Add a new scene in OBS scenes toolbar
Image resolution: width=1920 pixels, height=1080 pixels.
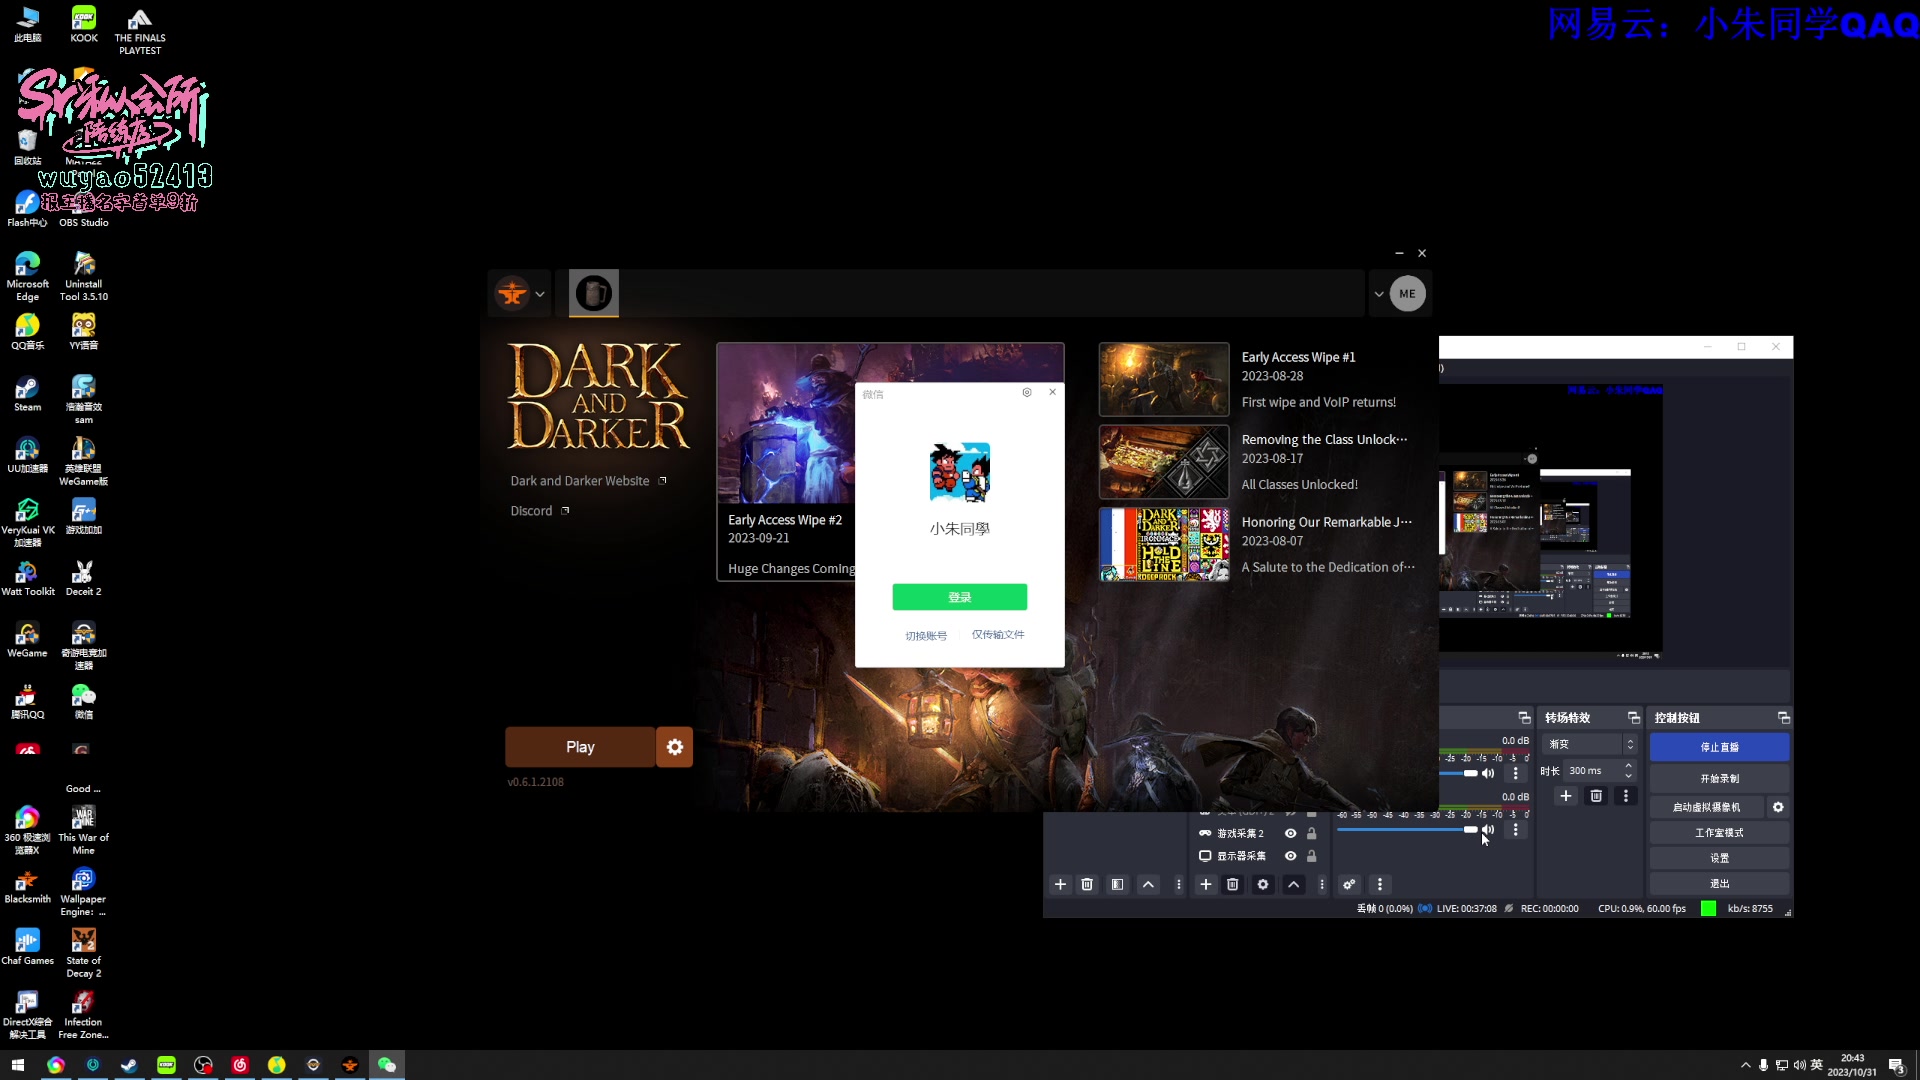(x=1060, y=885)
